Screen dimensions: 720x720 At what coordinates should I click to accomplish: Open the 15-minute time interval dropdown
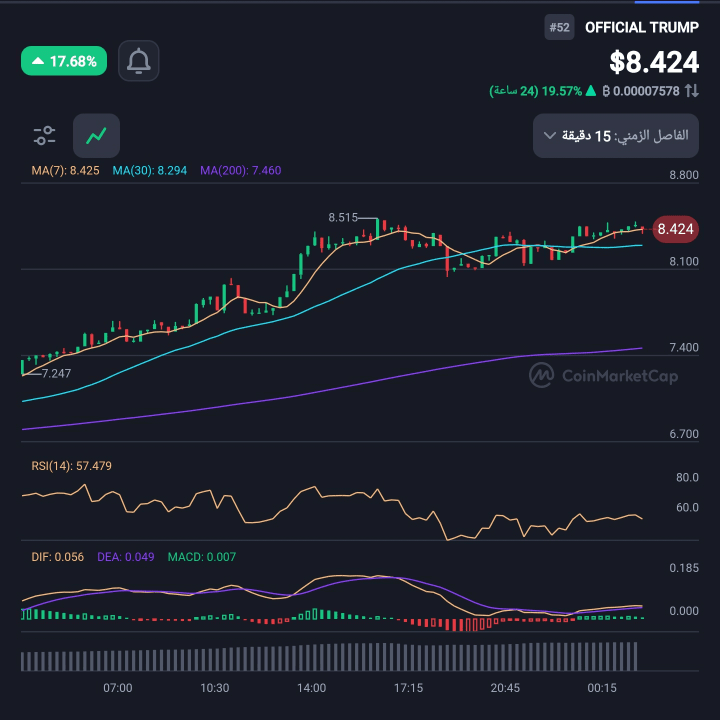pyautogui.click(x=616, y=136)
